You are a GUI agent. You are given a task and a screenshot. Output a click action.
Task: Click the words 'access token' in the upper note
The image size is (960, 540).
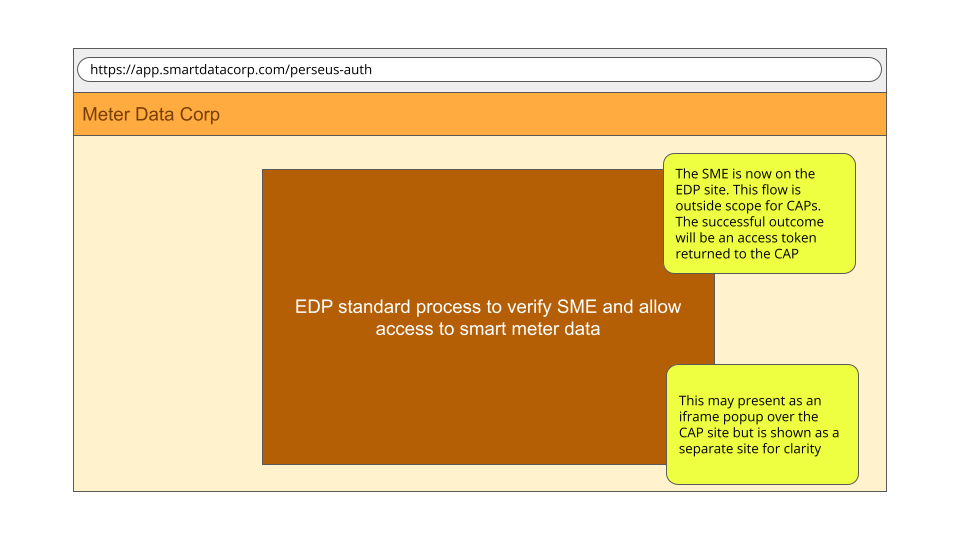tap(776, 238)
